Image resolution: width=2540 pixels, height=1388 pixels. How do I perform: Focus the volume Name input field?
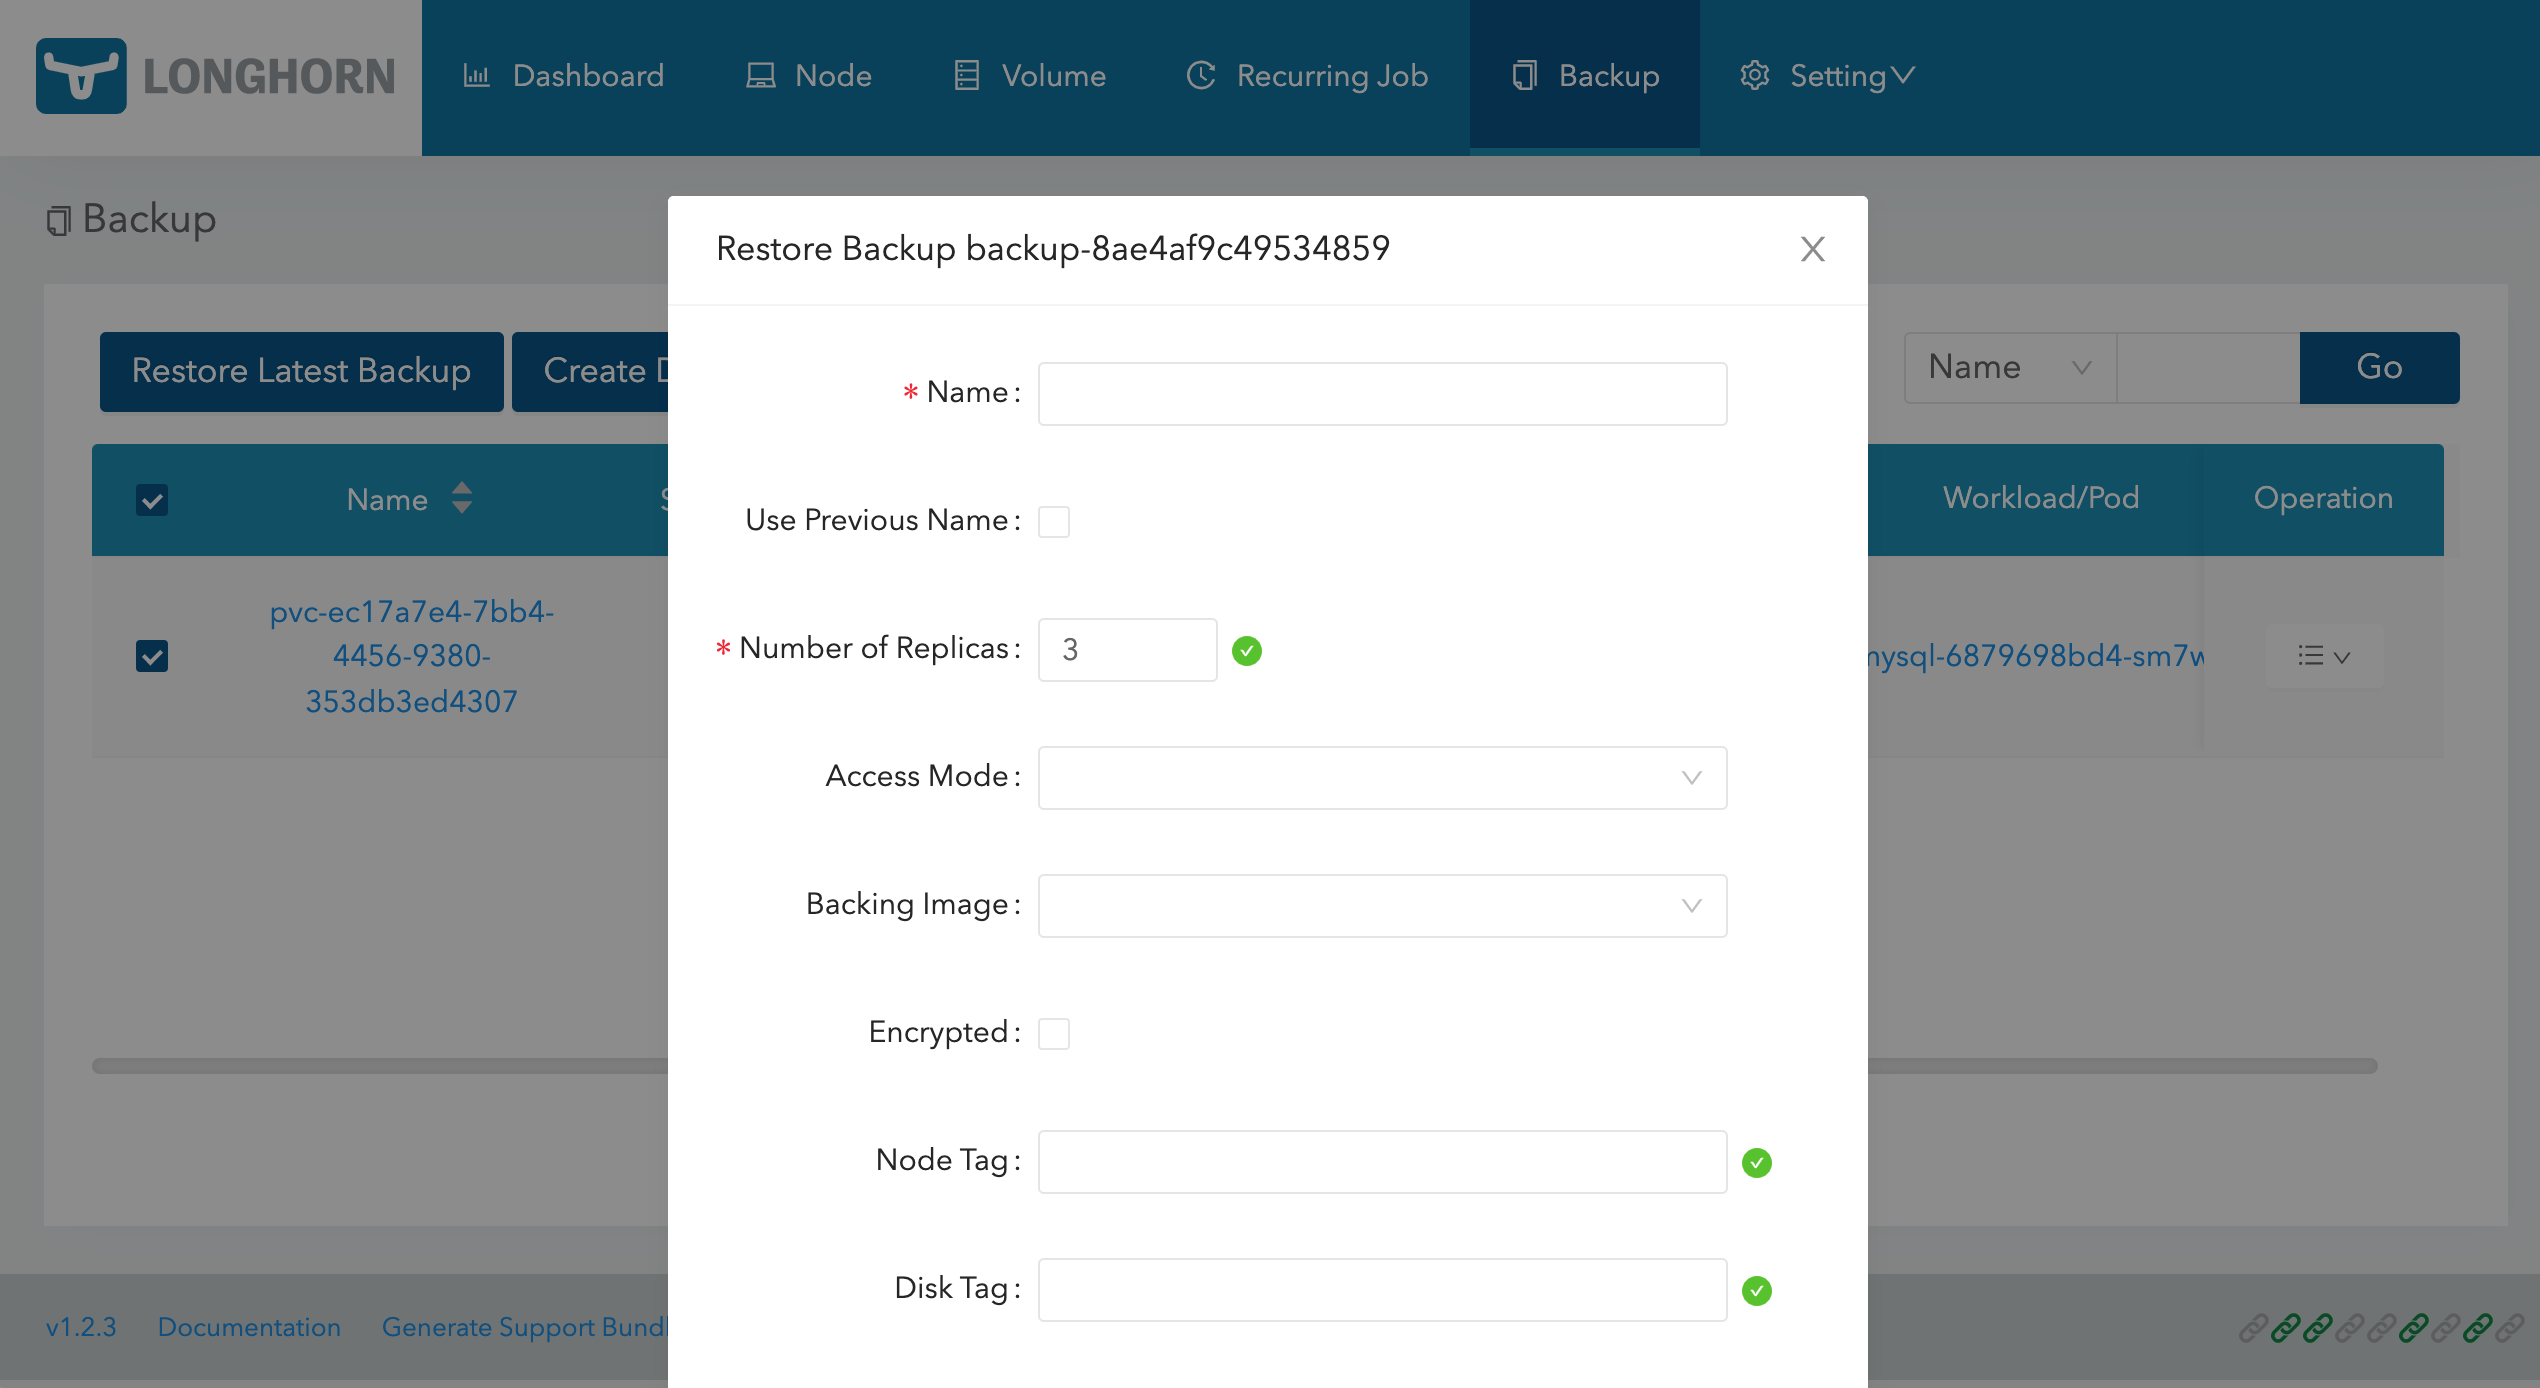click(1382, 394)
